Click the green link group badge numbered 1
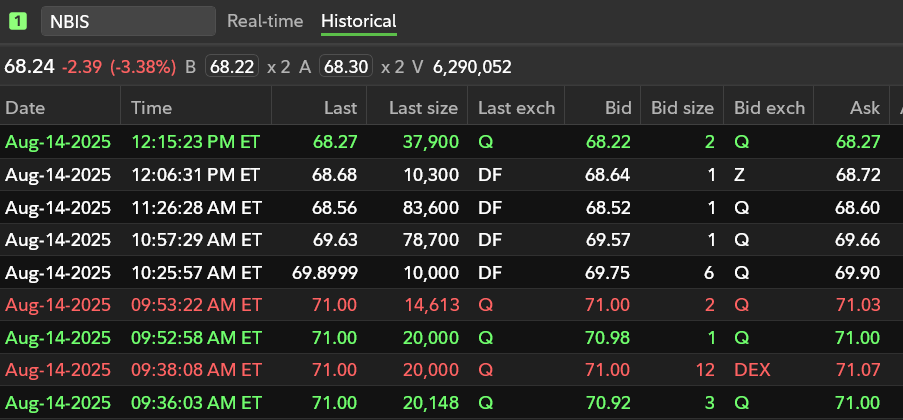 18,21
